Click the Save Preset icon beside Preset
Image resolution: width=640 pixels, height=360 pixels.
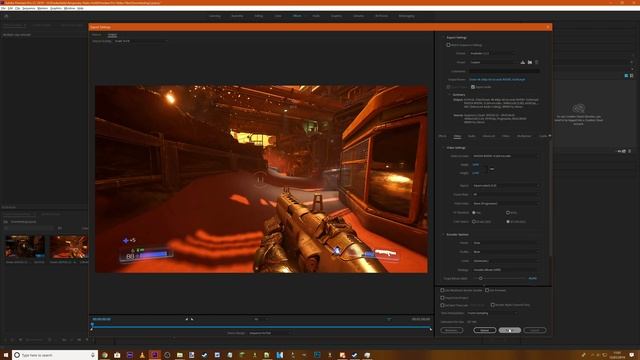(523, 62)
